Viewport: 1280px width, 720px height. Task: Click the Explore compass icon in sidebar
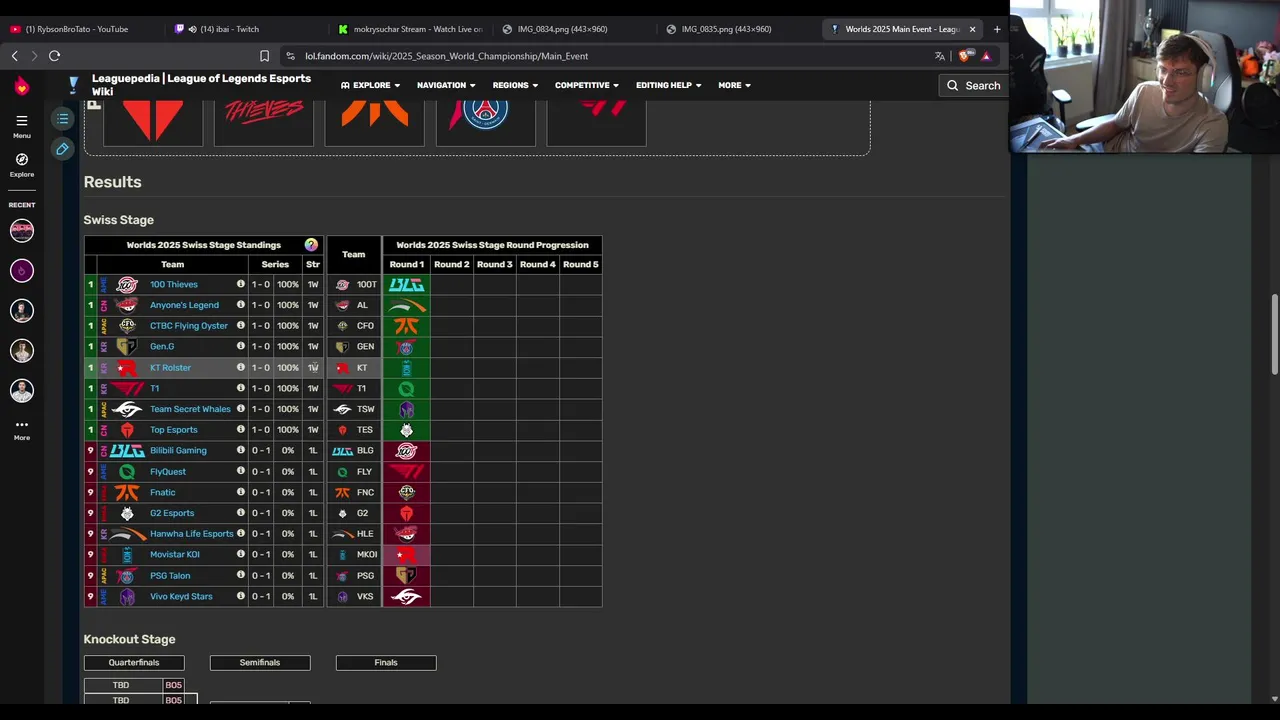click(x=22, y=159)
